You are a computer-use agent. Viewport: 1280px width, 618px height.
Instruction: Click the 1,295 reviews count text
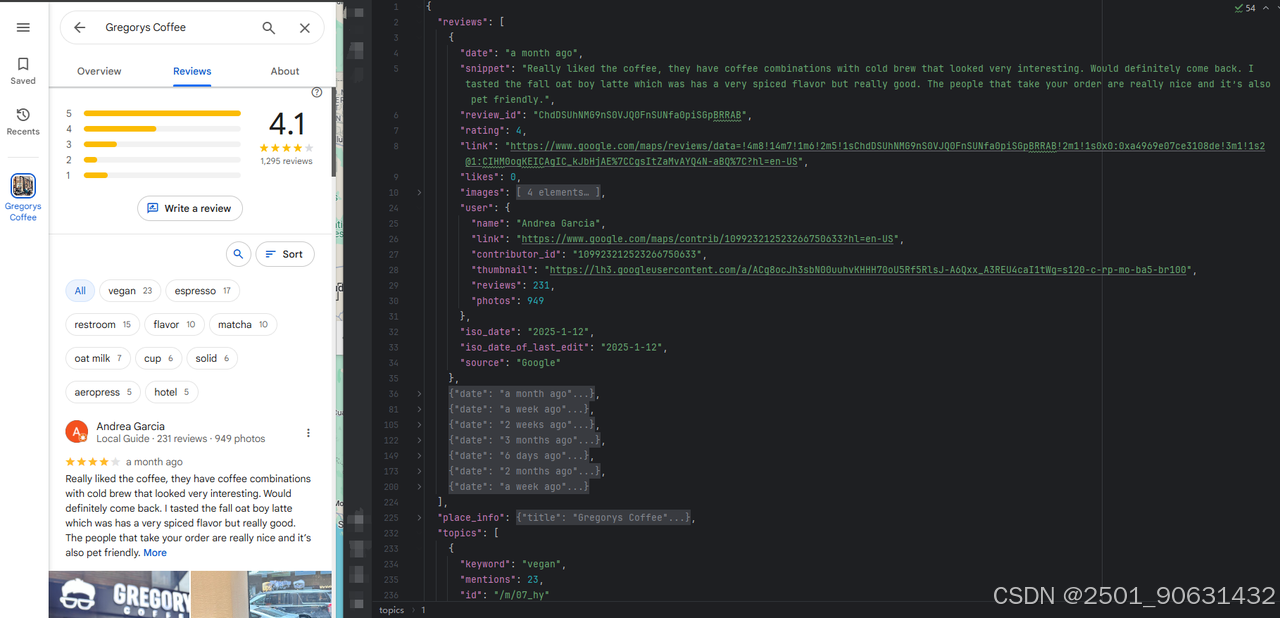point(286,161)
